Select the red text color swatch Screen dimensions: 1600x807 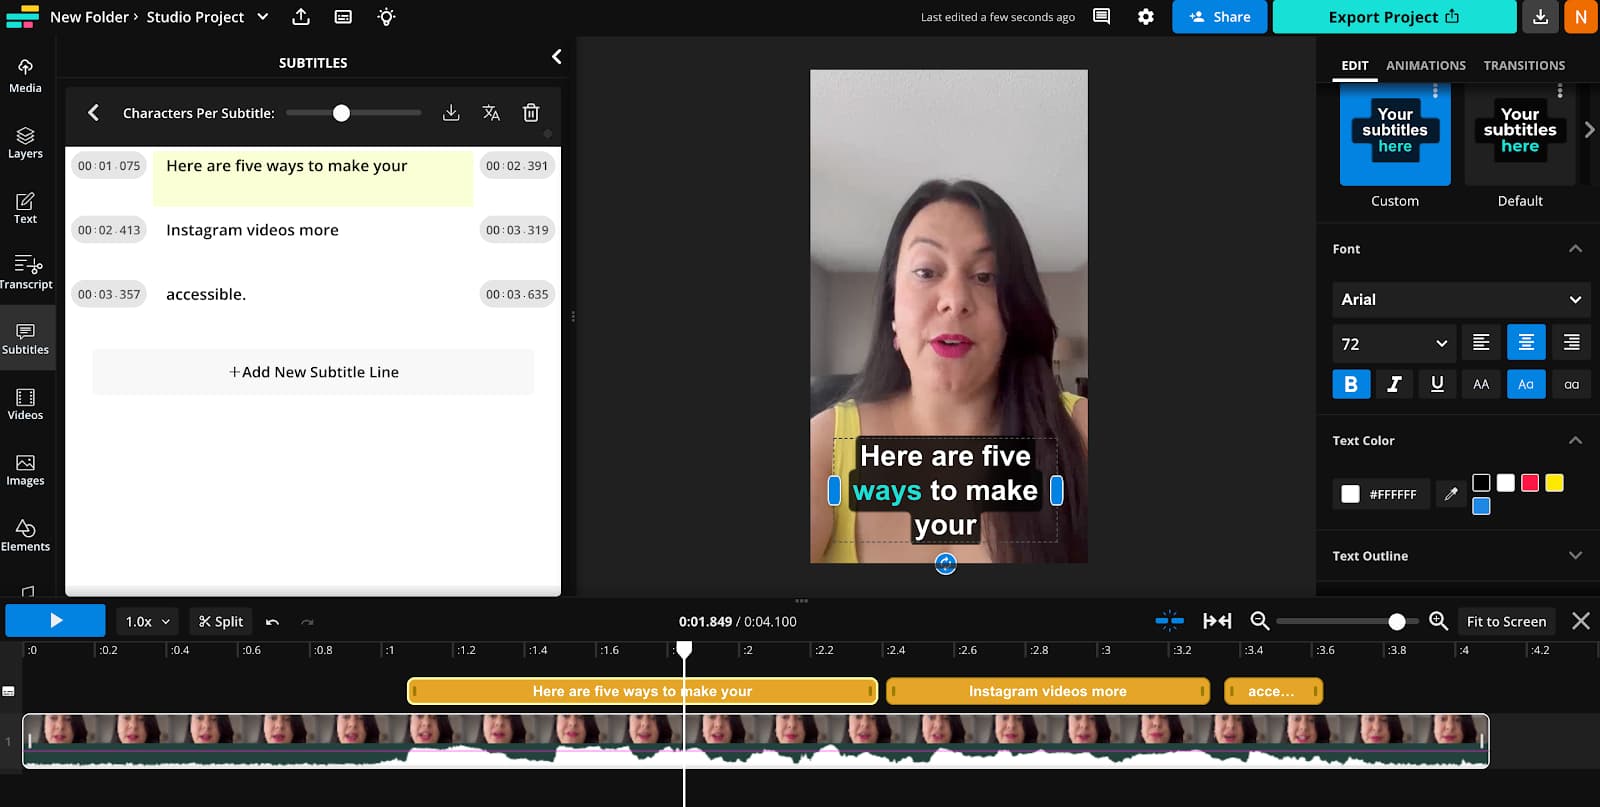(x=1530, y=483)
